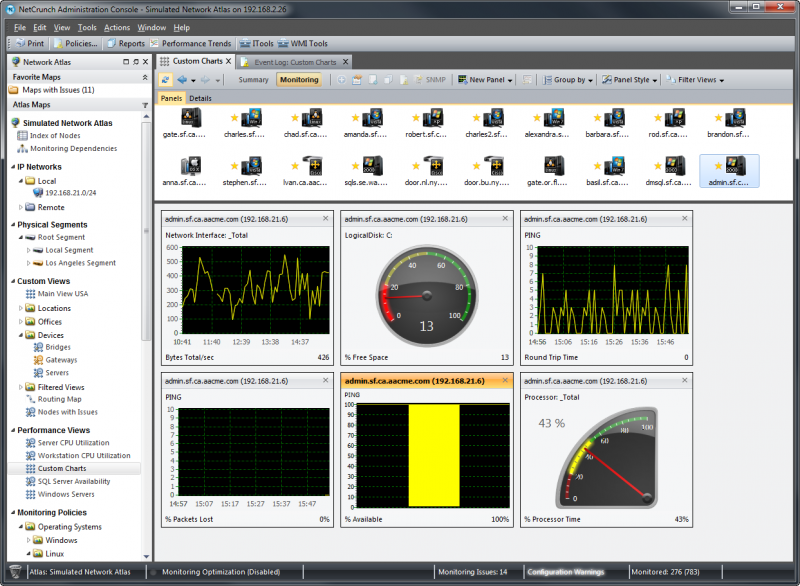Image resolution: width=800 pixels, height=586 pixels.
Task: Expand the Los Angeles Segment node
Action: (x=29, y=263)
